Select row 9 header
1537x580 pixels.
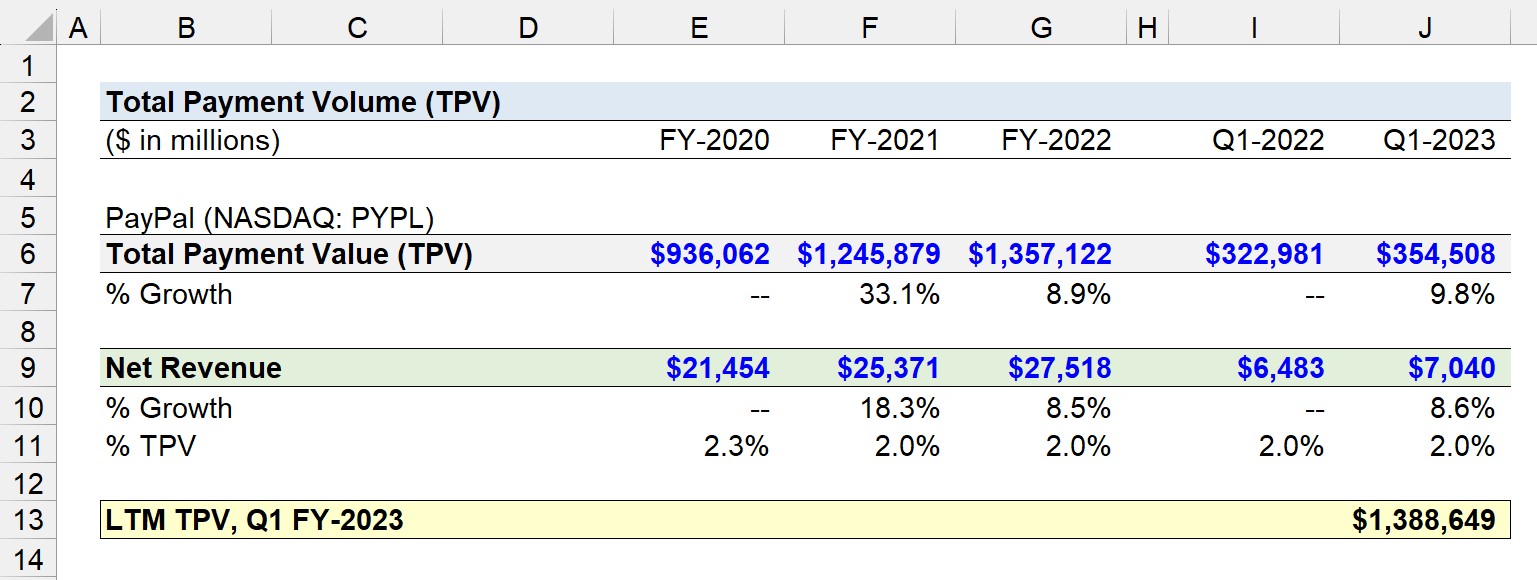click(28, 368)
